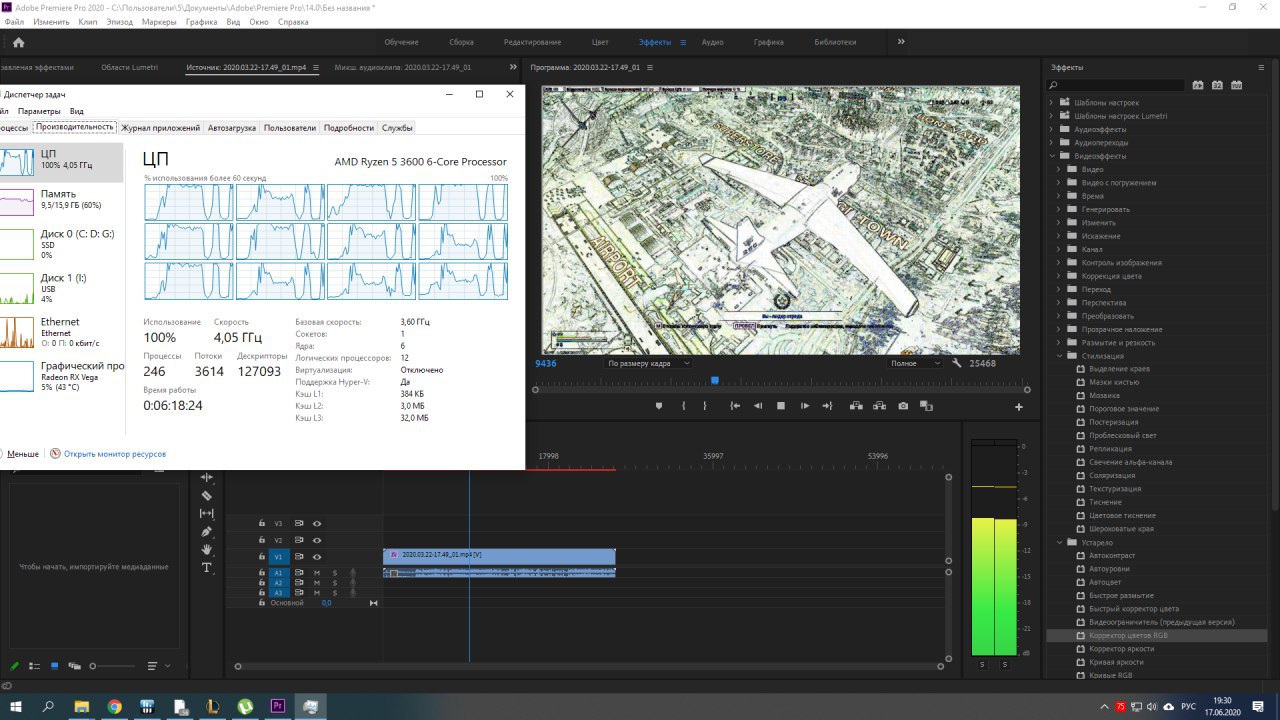Select "Память" in Task Manager sidebar
This screenshot has height=720, width=1280.
pos(61,200)
